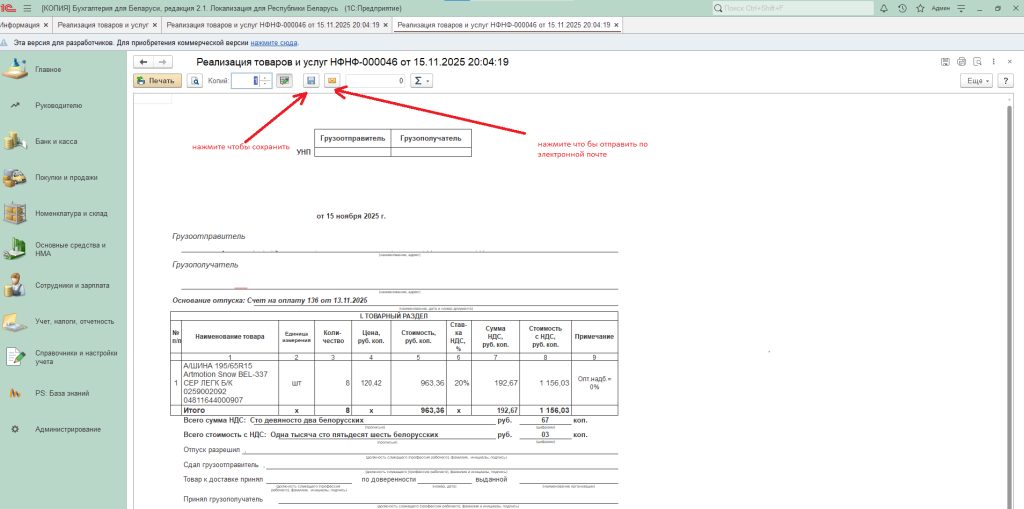The height and width of the screenshot is (509, 1024).
Task: Click the help question mark button
Action: (1007, 80)
